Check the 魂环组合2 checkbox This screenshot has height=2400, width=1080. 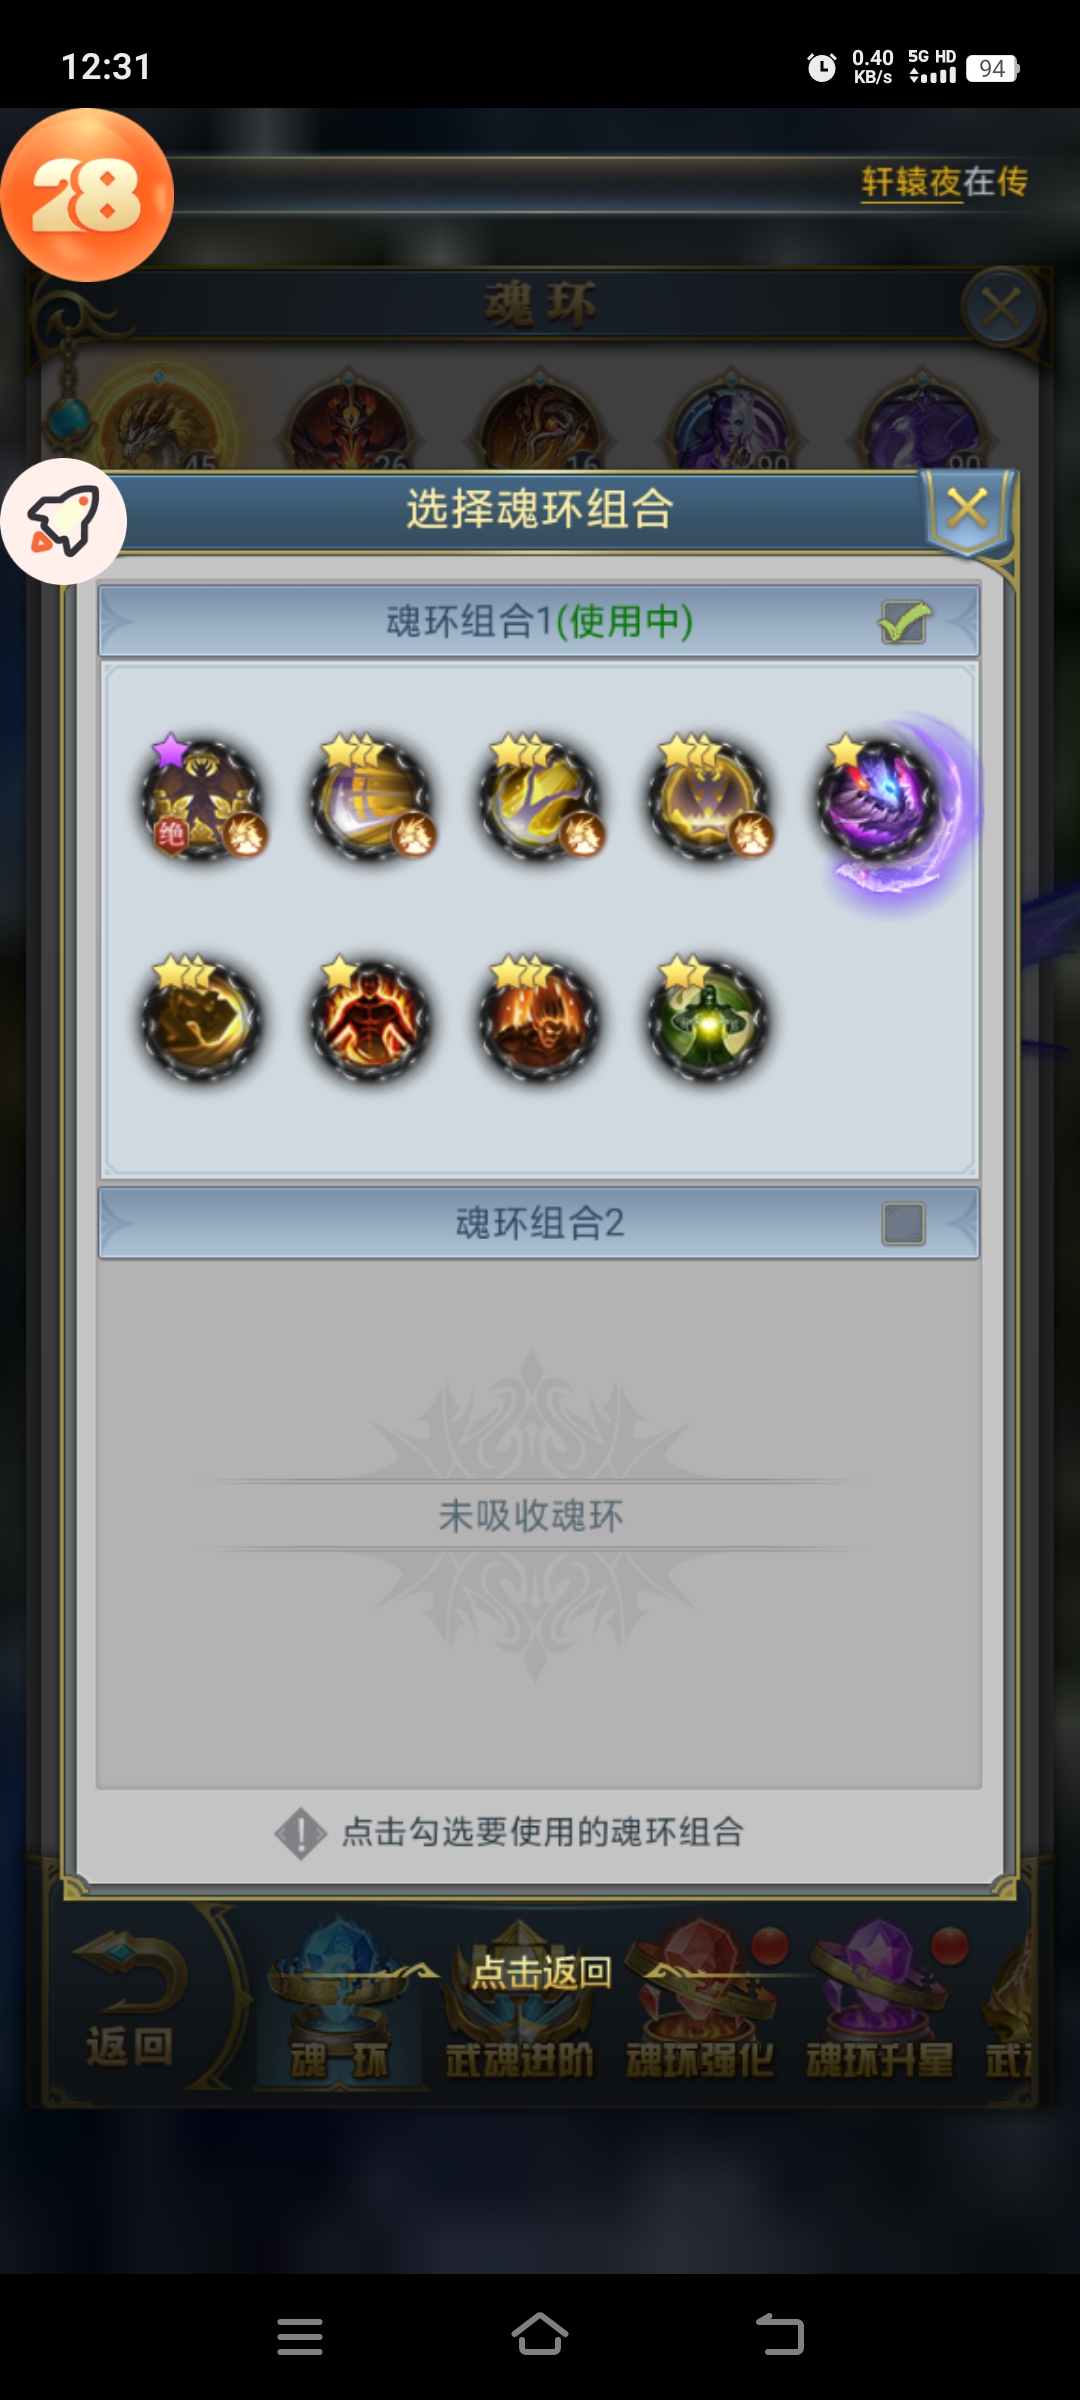click(x=904, y=1224)
